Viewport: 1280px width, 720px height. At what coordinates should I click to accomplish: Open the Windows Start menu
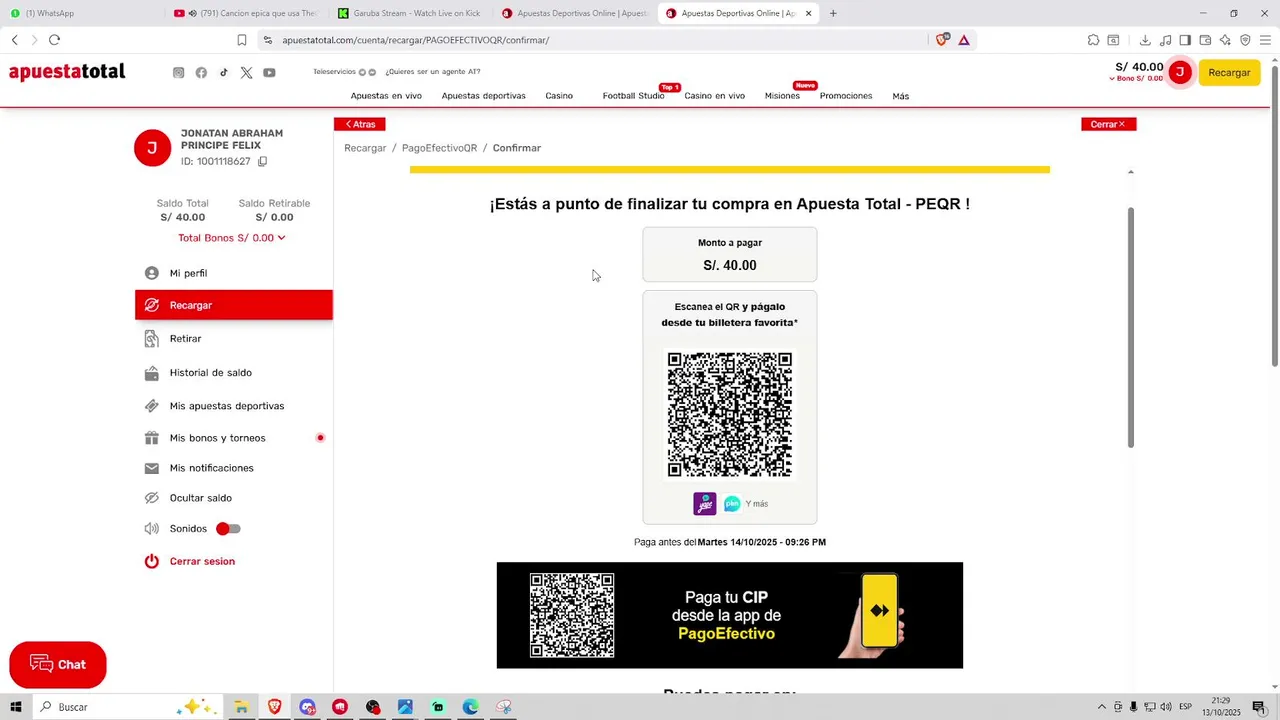pos(16,707)
